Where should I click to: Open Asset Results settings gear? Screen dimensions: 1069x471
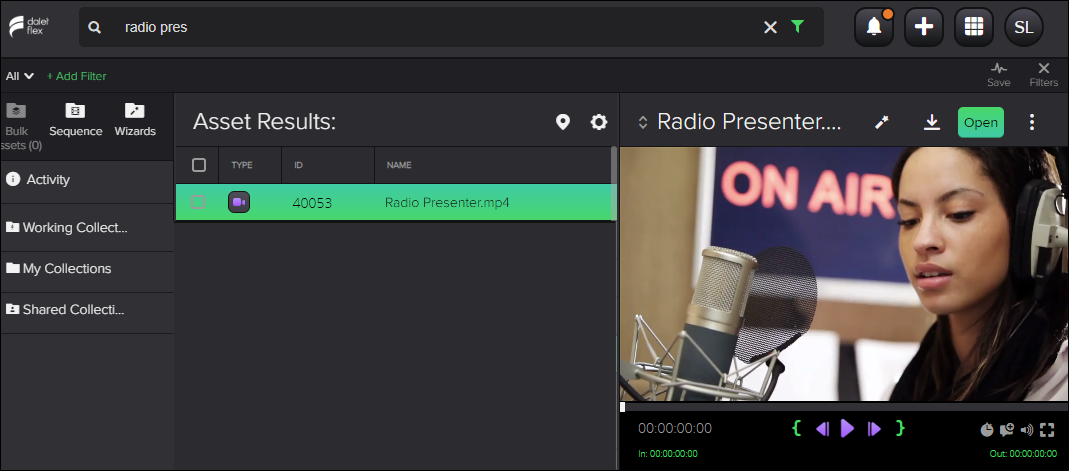coord(599,122)
